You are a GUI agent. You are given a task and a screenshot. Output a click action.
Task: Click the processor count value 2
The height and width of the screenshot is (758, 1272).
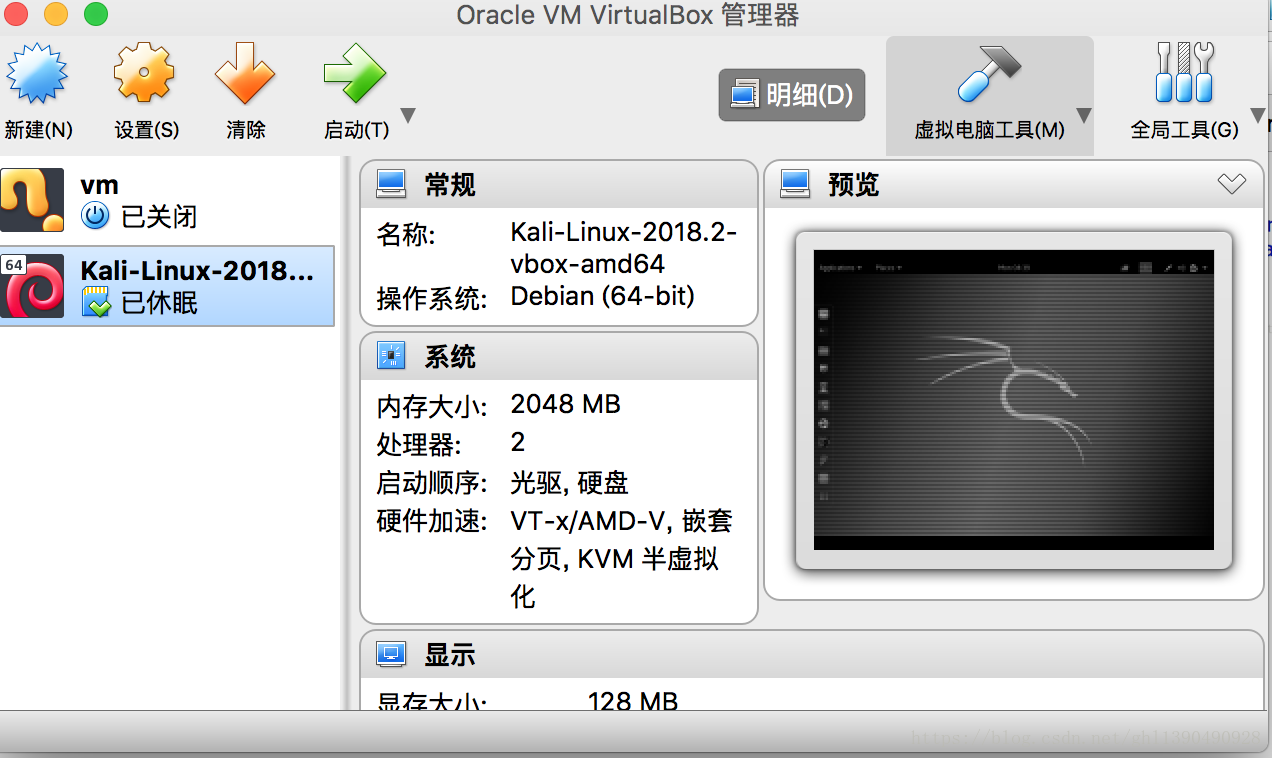point(517,442)
